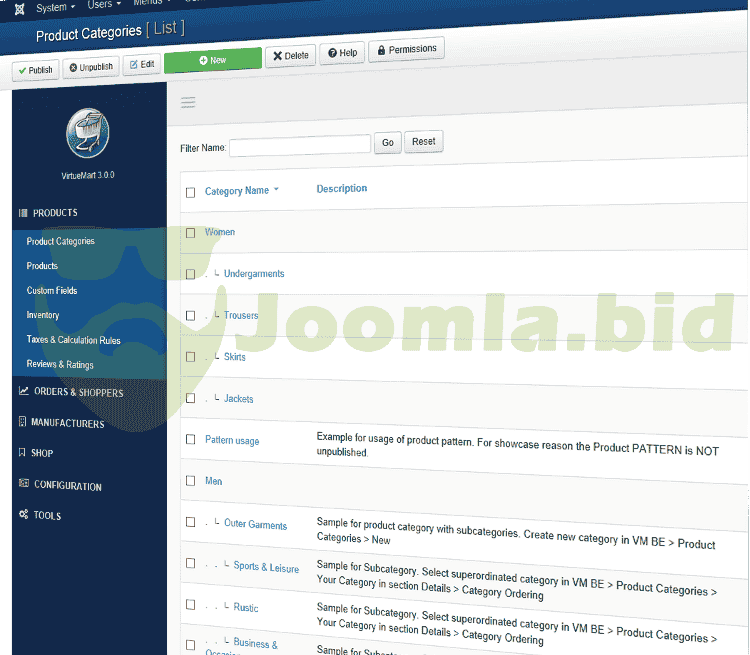Open the Inventory sidebar item
This screenshot has height=655, width=750.
[x=43, y=315]
